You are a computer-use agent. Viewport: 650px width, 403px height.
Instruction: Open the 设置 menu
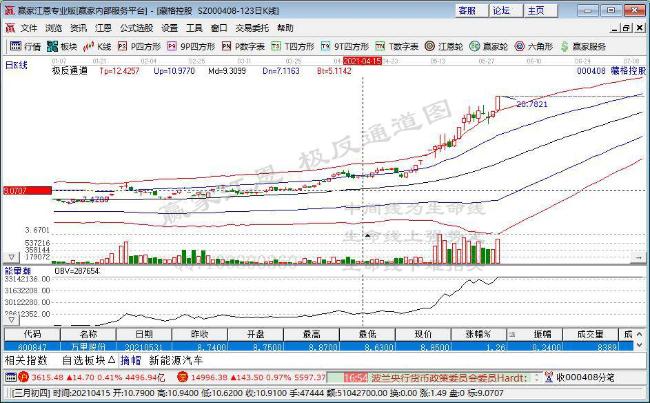[x=169, y=28]
